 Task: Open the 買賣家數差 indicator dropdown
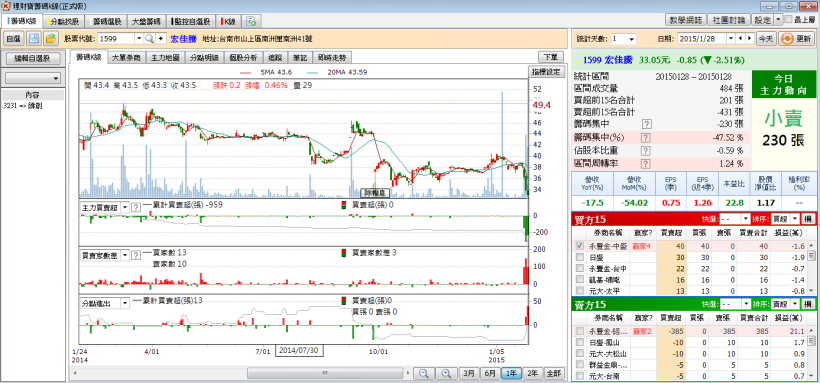pos(124,255)
